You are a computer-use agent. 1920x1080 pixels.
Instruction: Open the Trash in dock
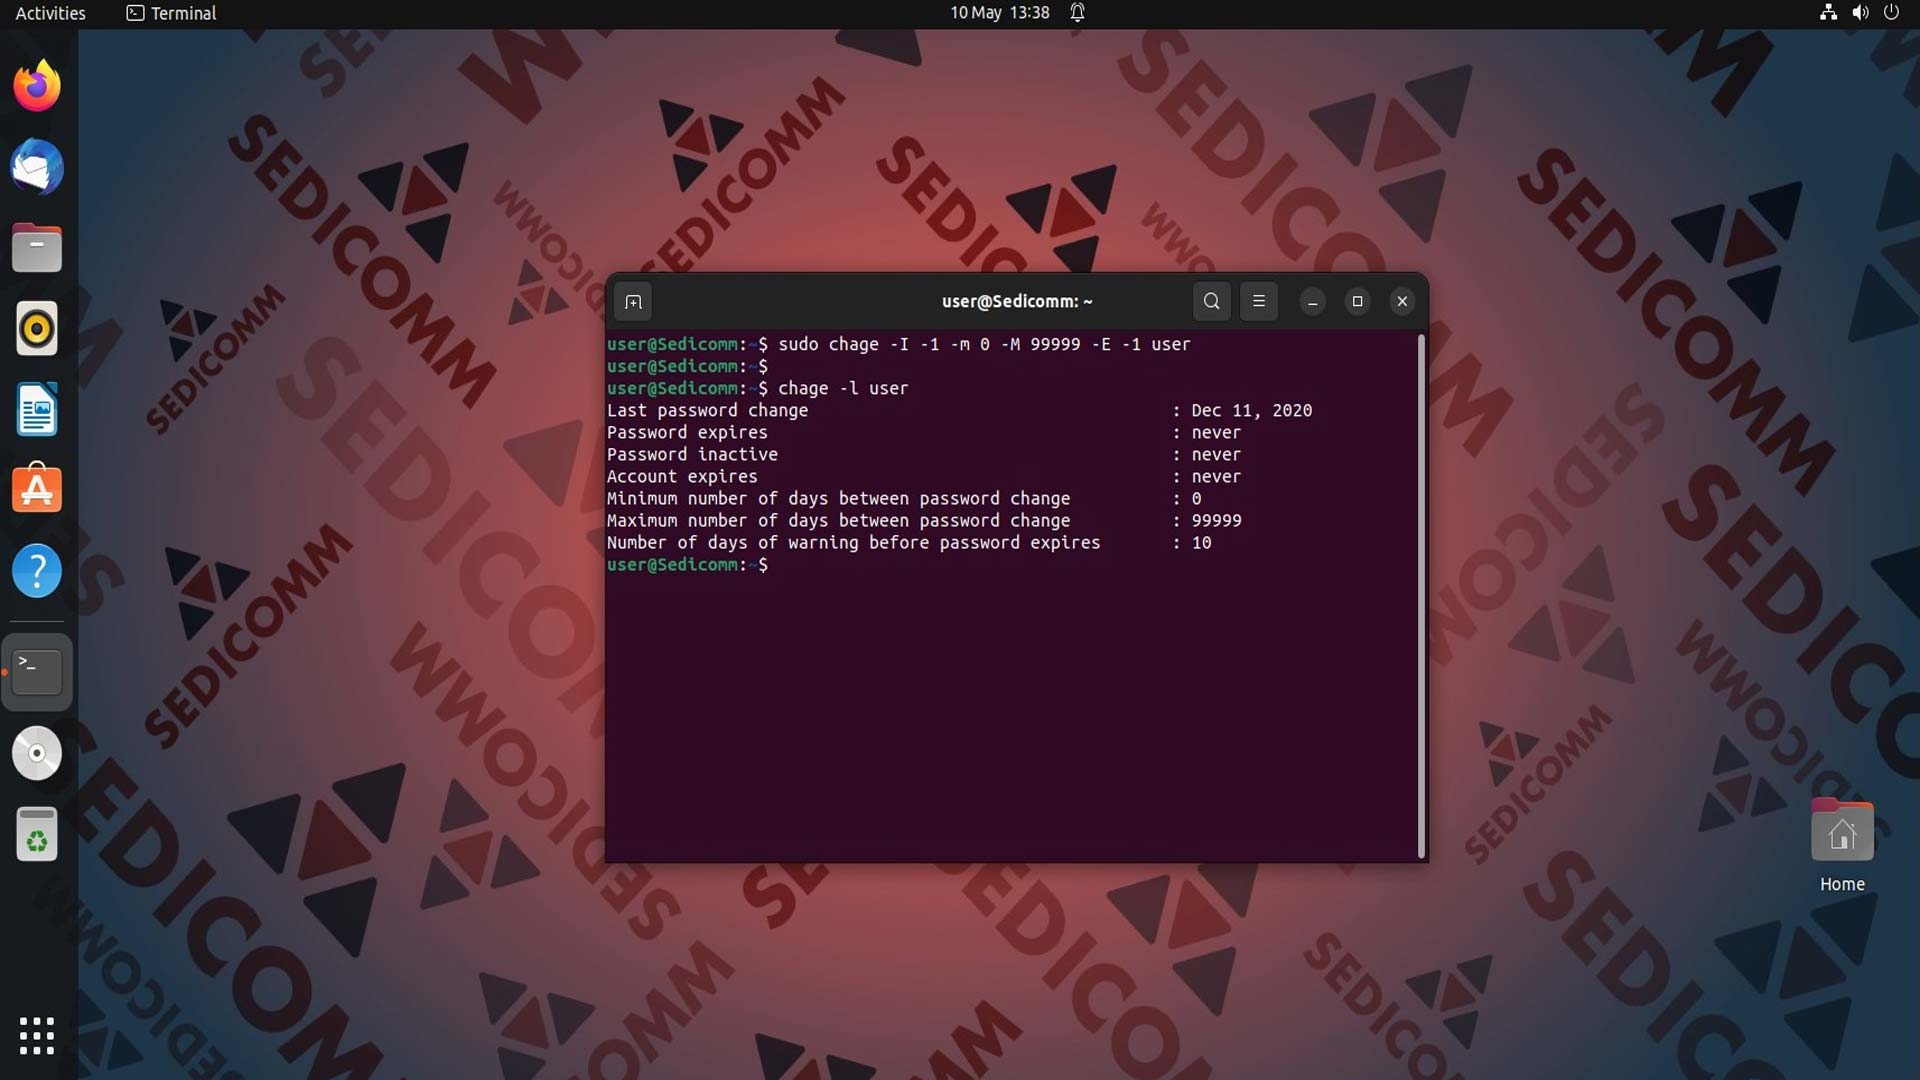point(37,834)
